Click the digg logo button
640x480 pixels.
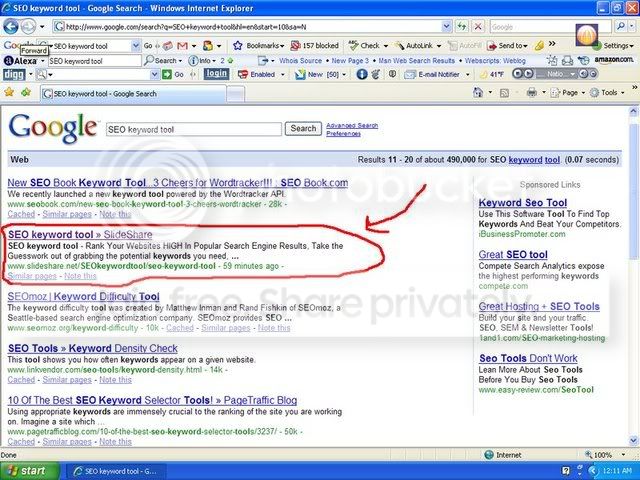point(14,75)
